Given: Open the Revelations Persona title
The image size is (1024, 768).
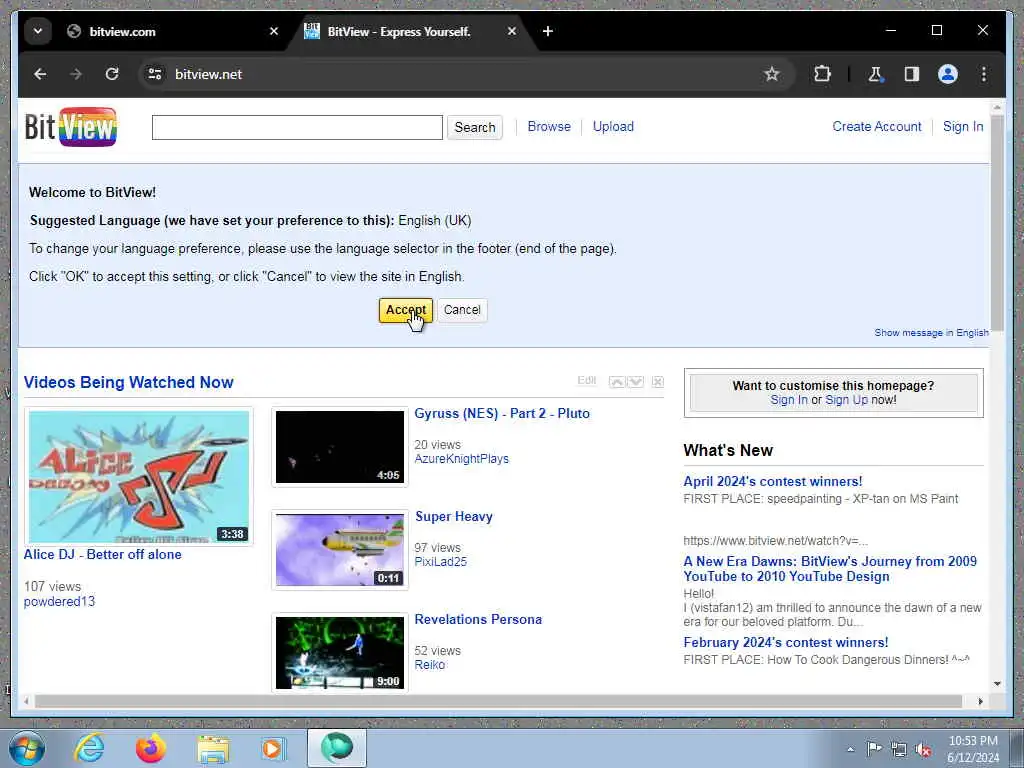Looking at the screenshot, I should (478, 619).
